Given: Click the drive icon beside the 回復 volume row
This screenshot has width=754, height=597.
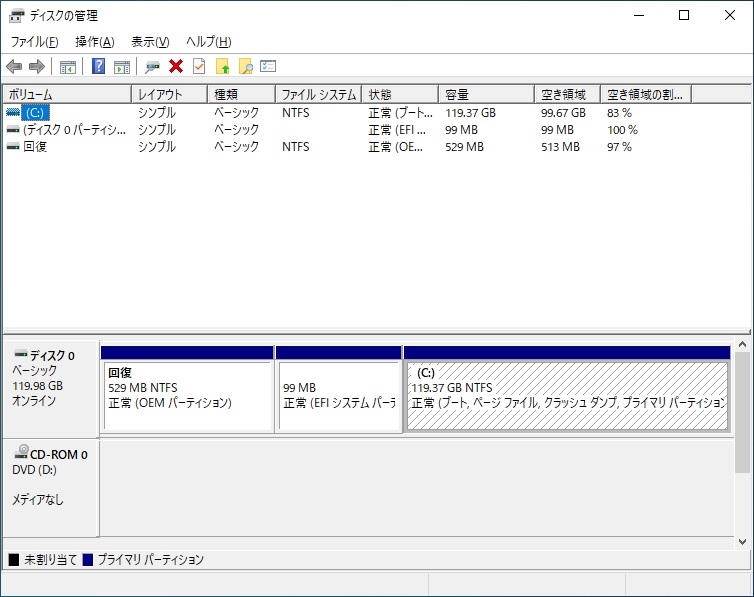Looking at the screenshot, I should click(x=13, y=146).
